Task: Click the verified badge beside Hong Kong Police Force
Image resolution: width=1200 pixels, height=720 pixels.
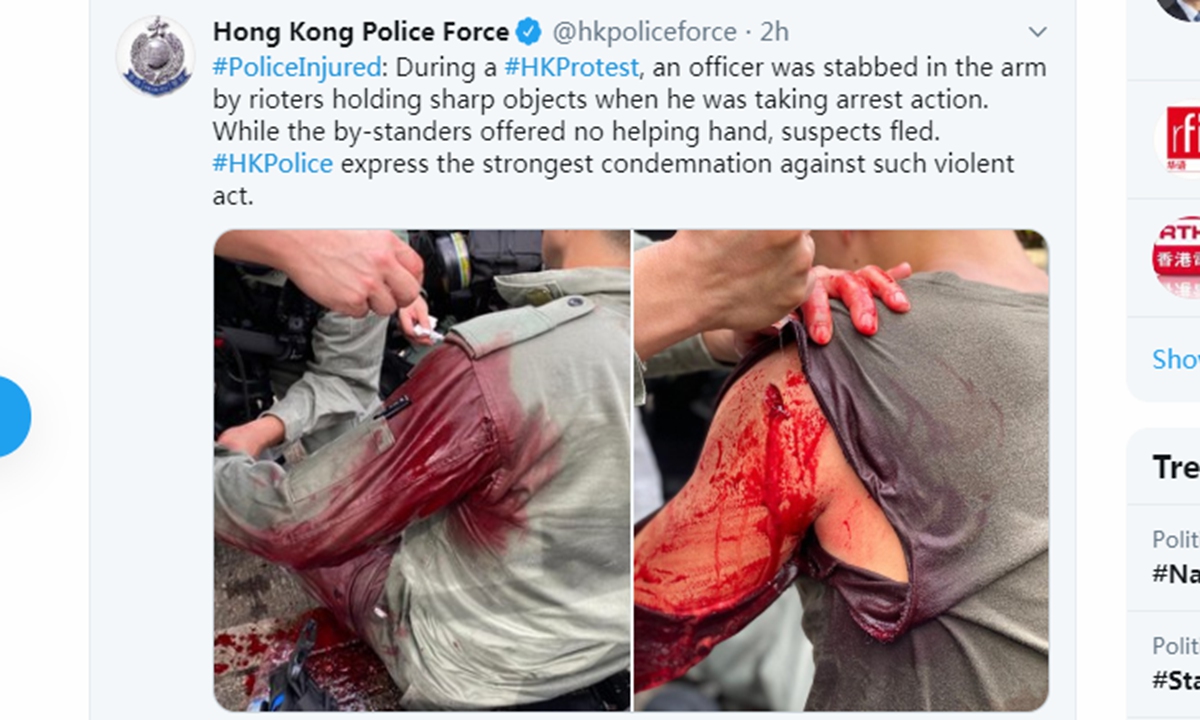Action: click(529, 32)
